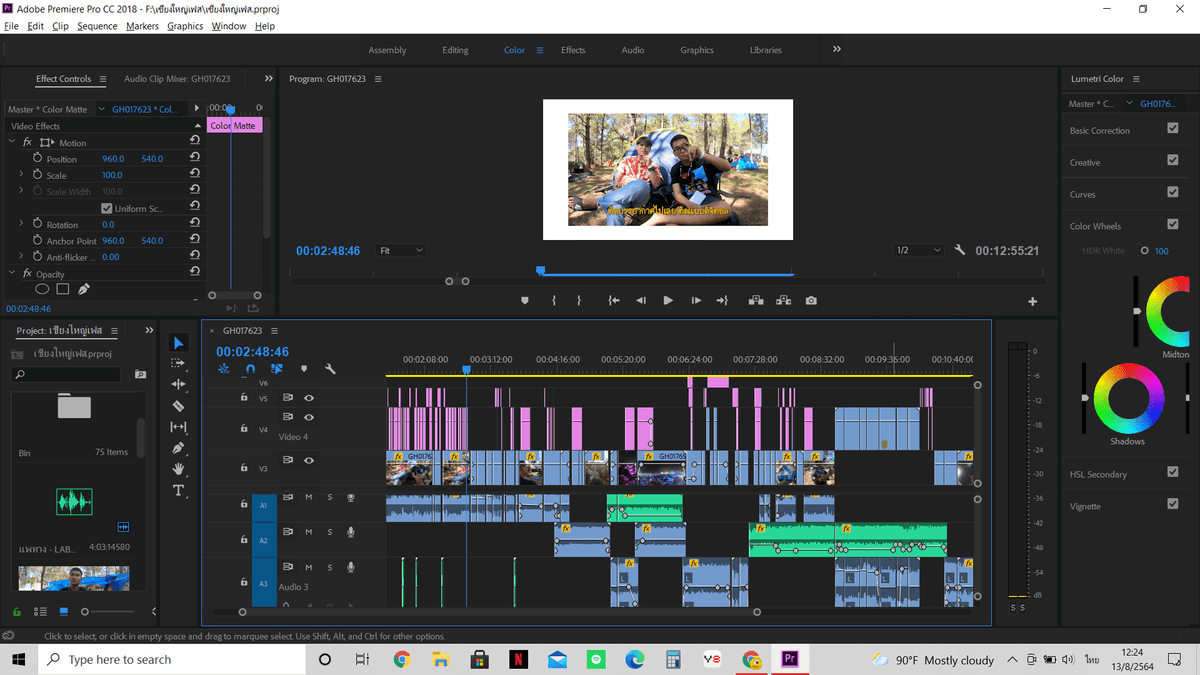1200x675 pixels.
Task: Switch to the Hand tool
Action: coord(179,469)
